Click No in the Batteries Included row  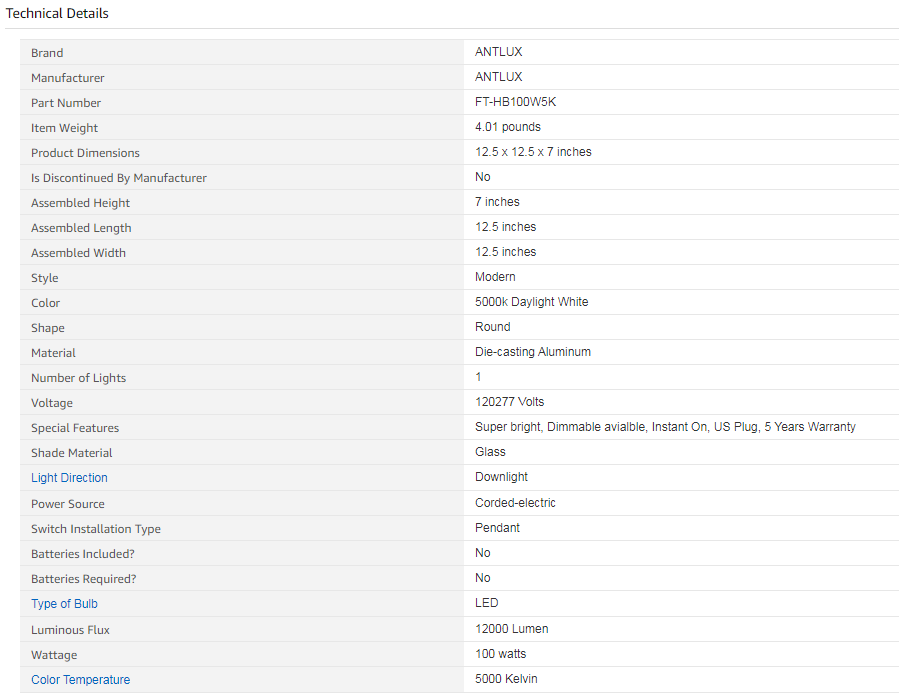(x=483, y=553)
